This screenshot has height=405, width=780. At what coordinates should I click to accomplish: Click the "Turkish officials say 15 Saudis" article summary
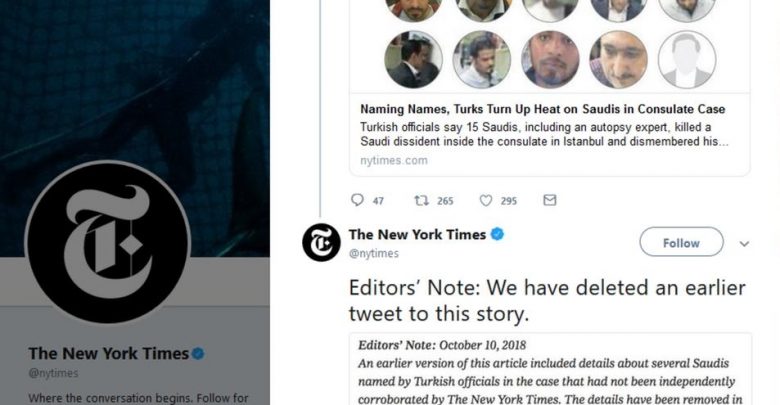pos(543,134)
